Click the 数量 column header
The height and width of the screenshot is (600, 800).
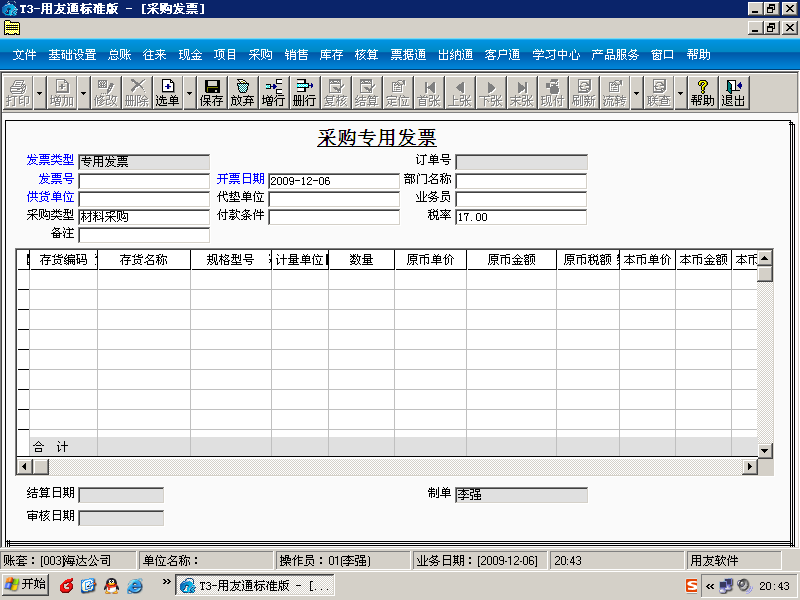click(x=362, y=260)
